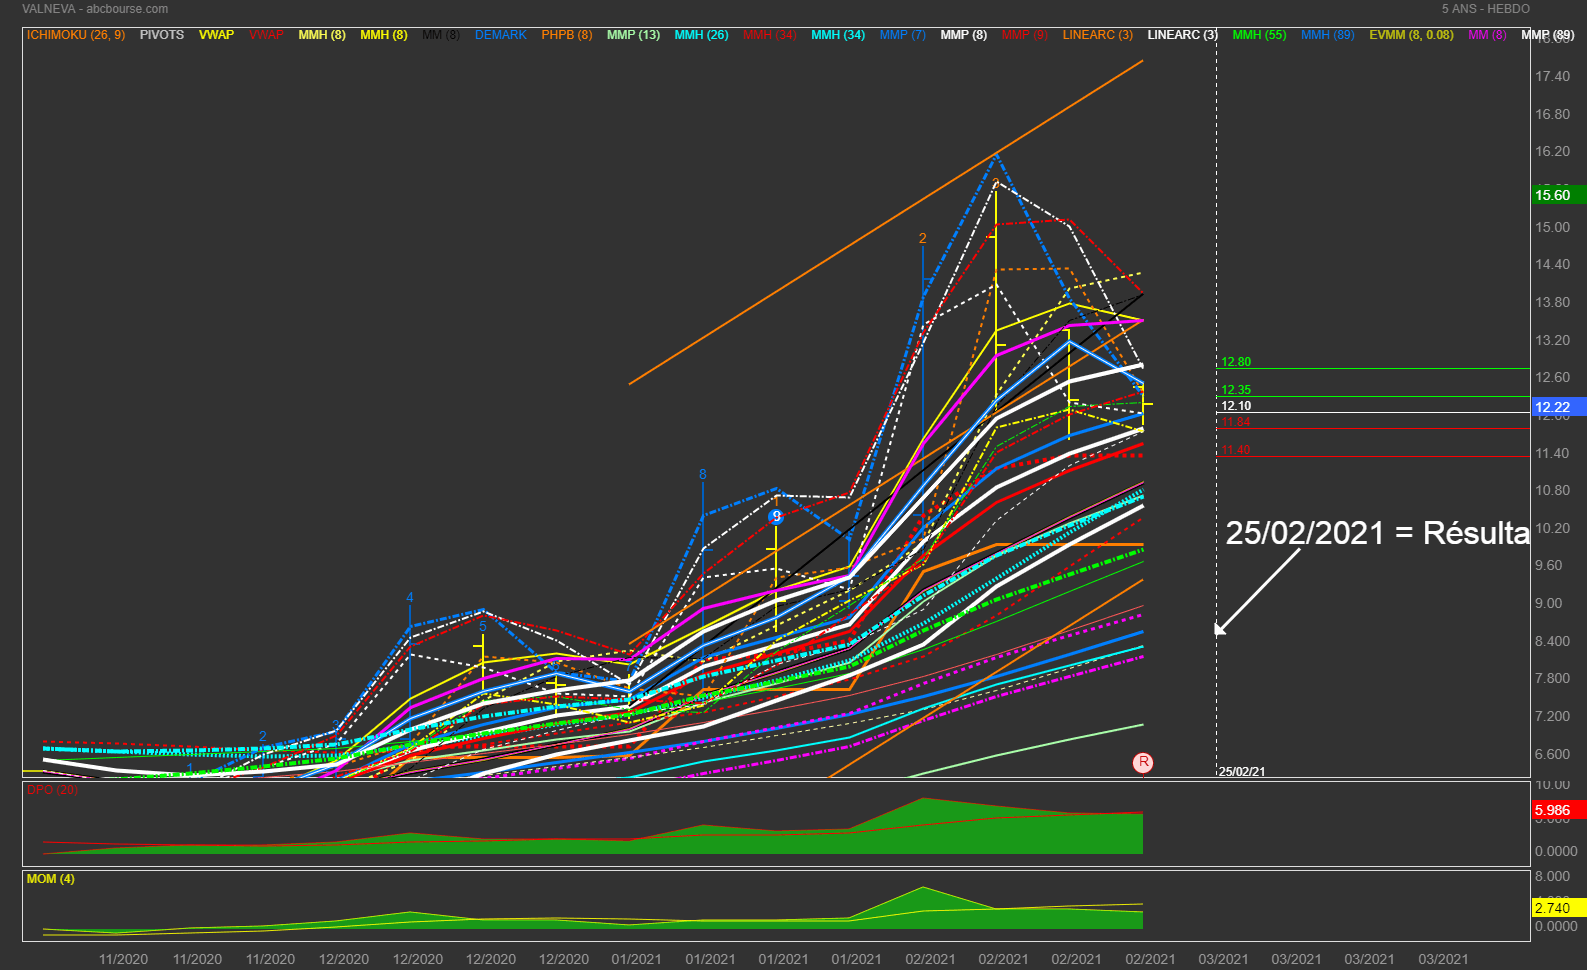Click the DPO (20) panel label
Viewport: 1587px width, 970px height.
pos(52,790)
